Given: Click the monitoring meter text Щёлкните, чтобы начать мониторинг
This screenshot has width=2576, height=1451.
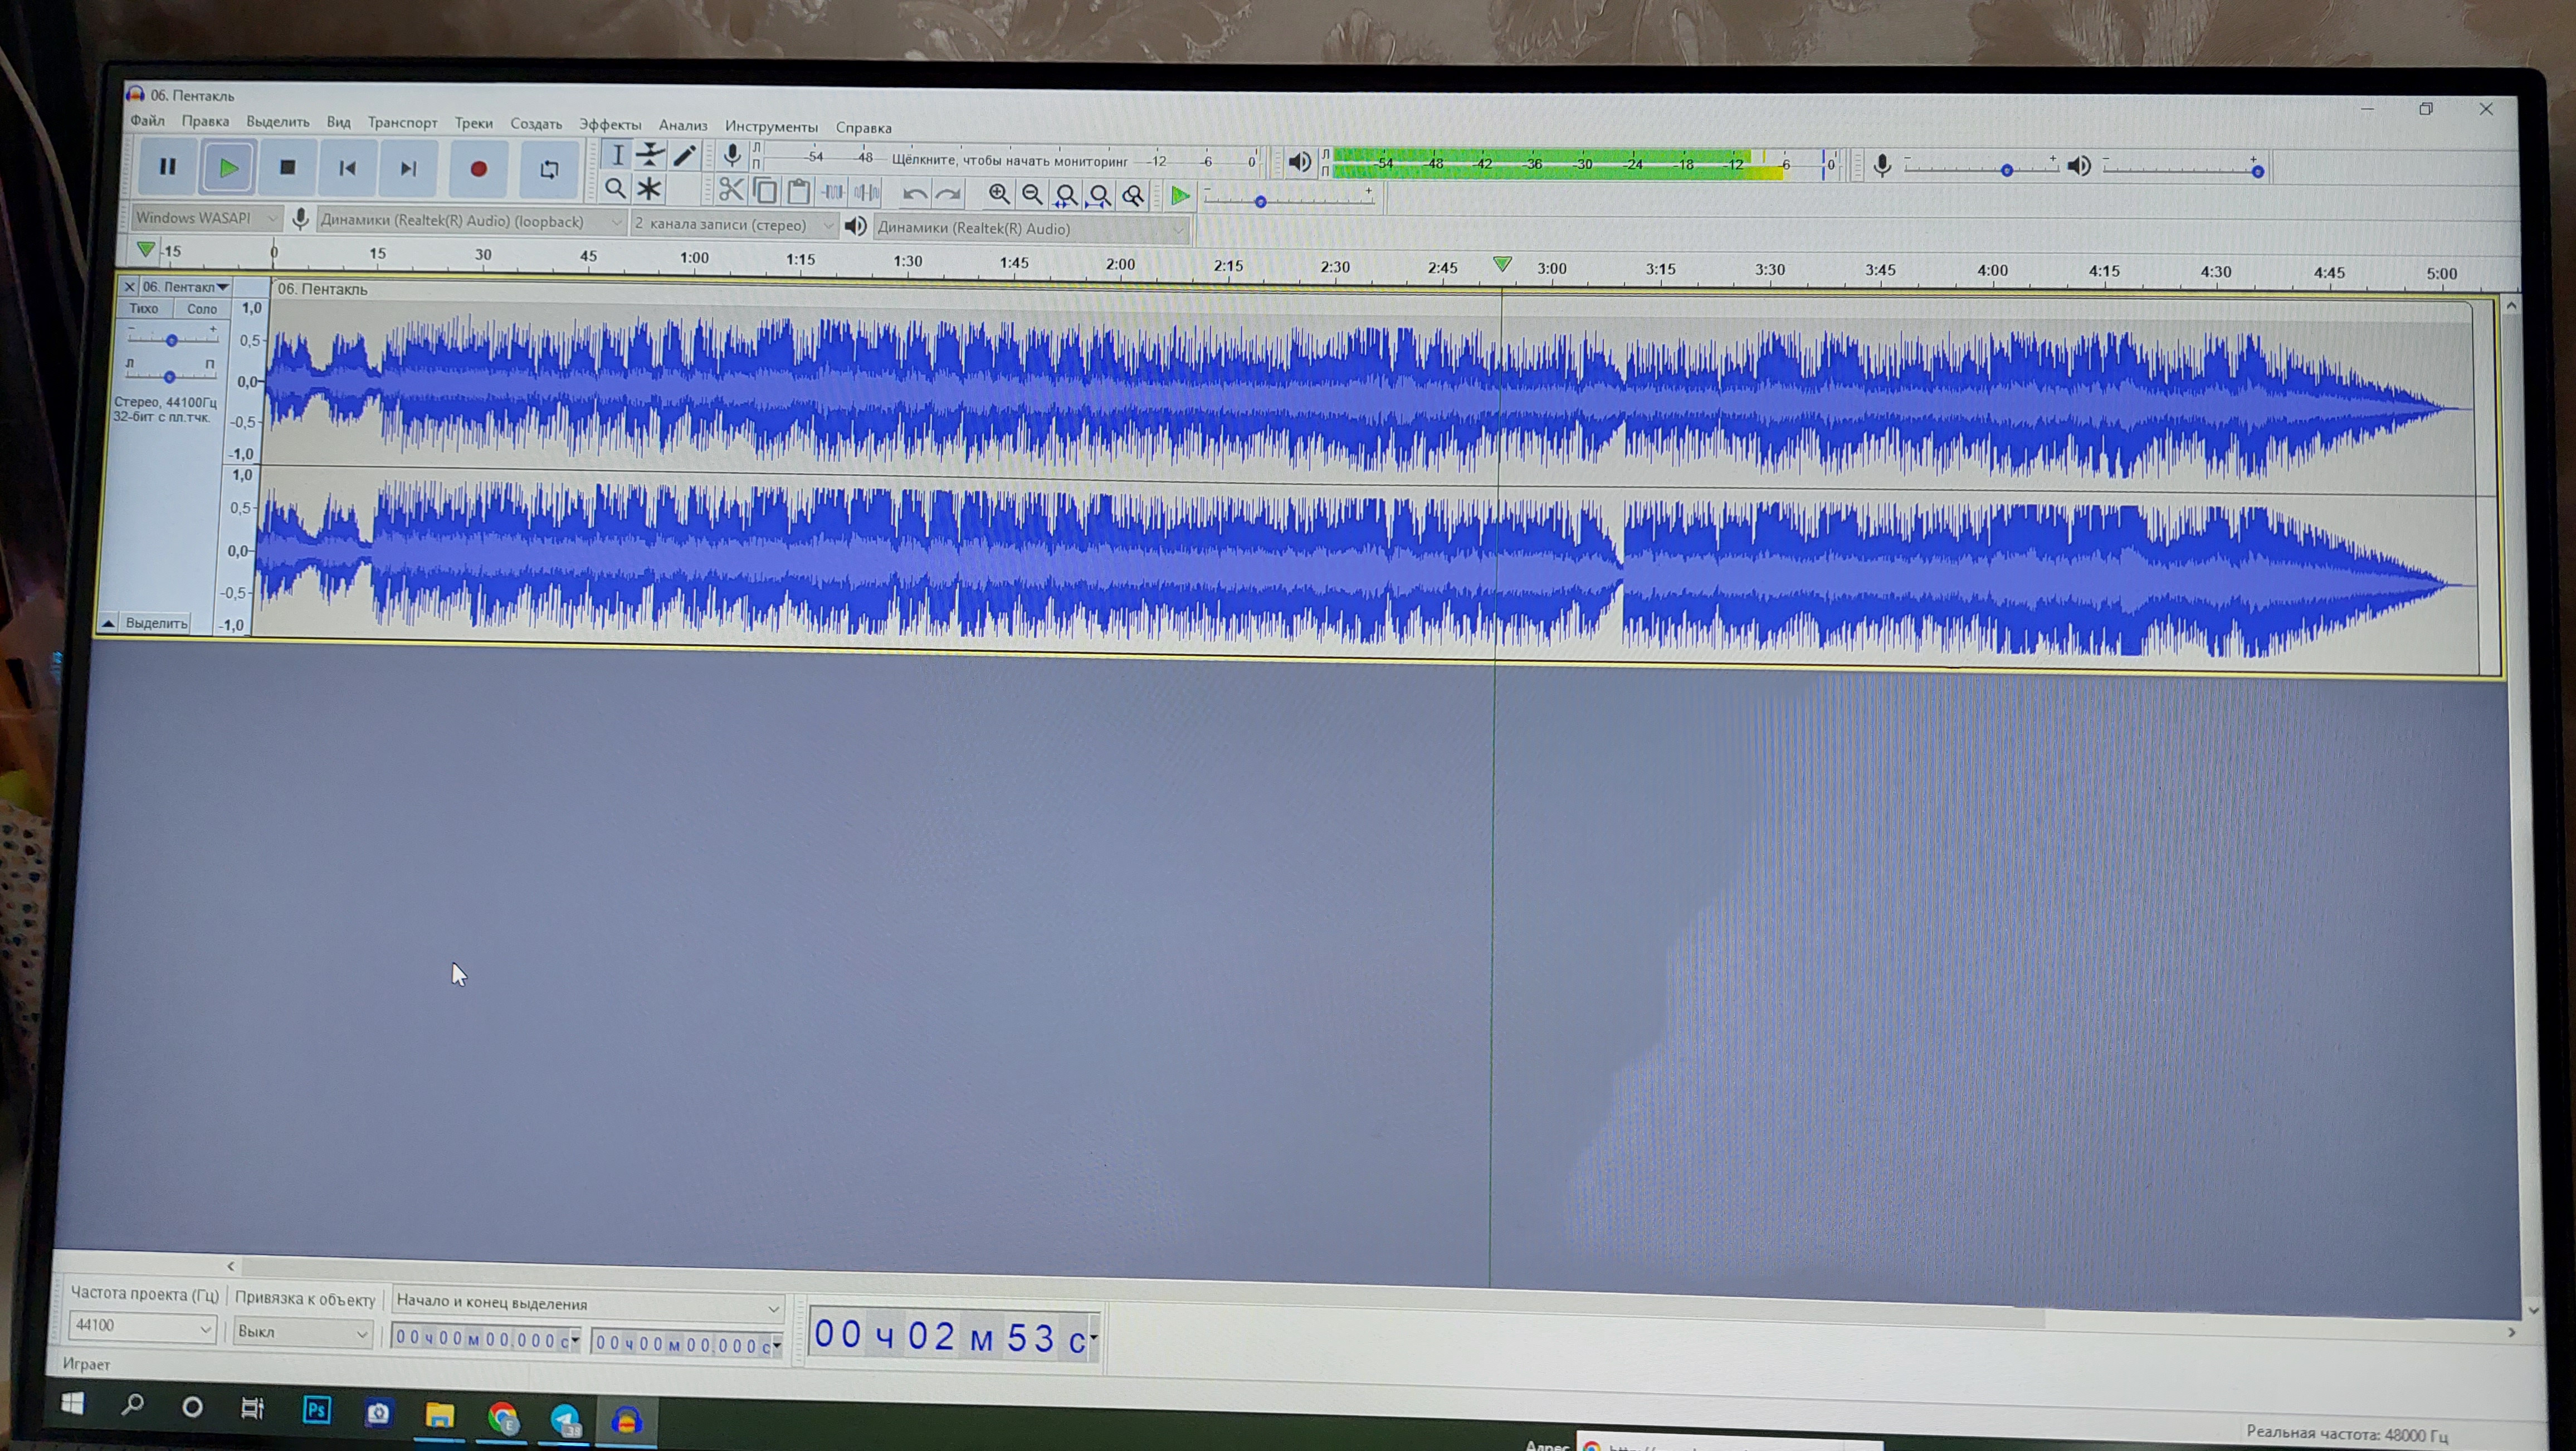Looking at the screenshot, I should (x=1009, y=160).
